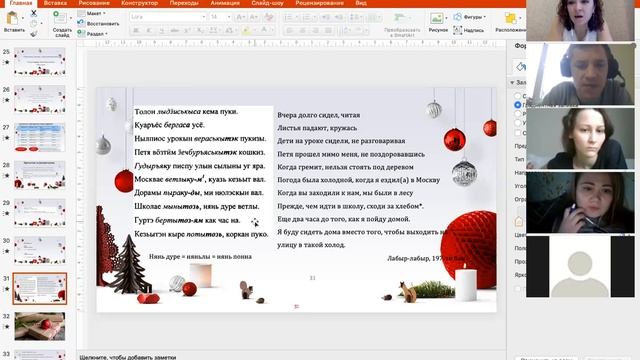The height and width of the screenshot is (360, 640).
Task: Collapse the Заливка section triangle
Action: pos(512,82)
